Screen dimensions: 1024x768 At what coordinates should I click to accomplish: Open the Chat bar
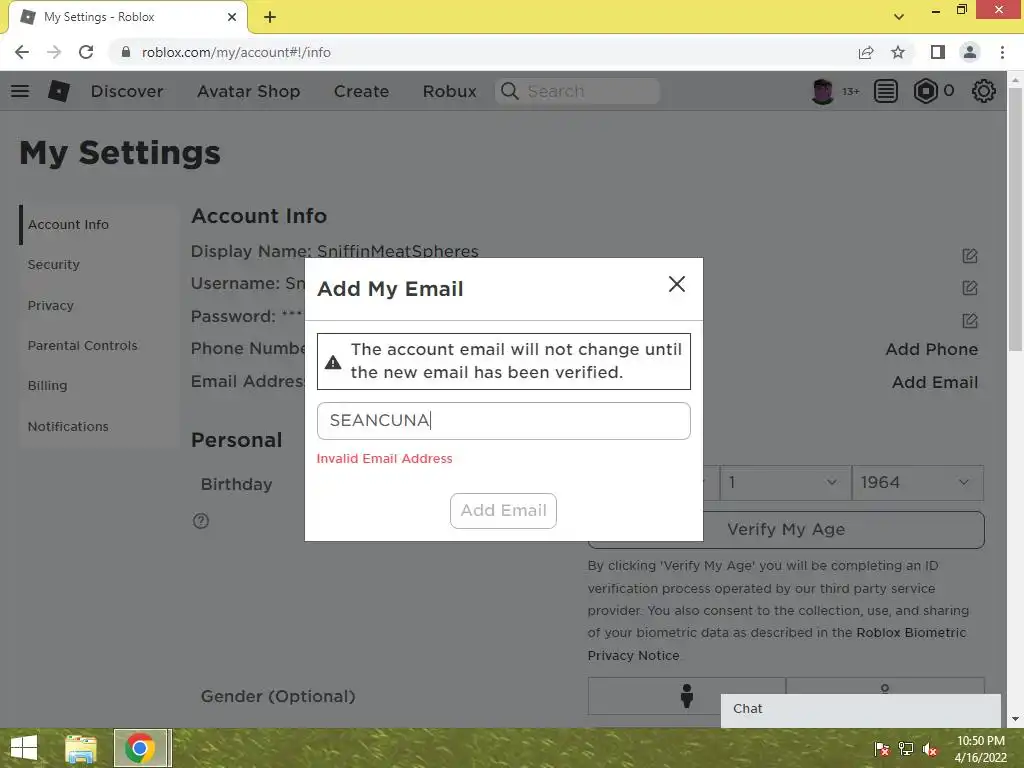coord(861,710)
